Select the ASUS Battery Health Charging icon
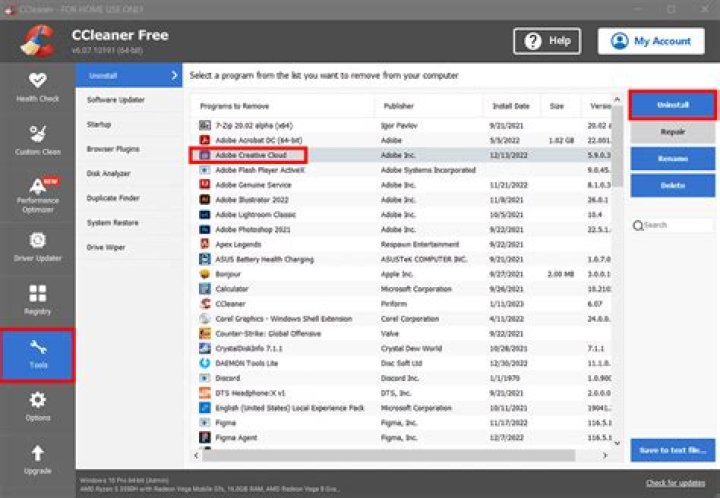720x498 pixels. pyautogui.click(x=205, y=259)
